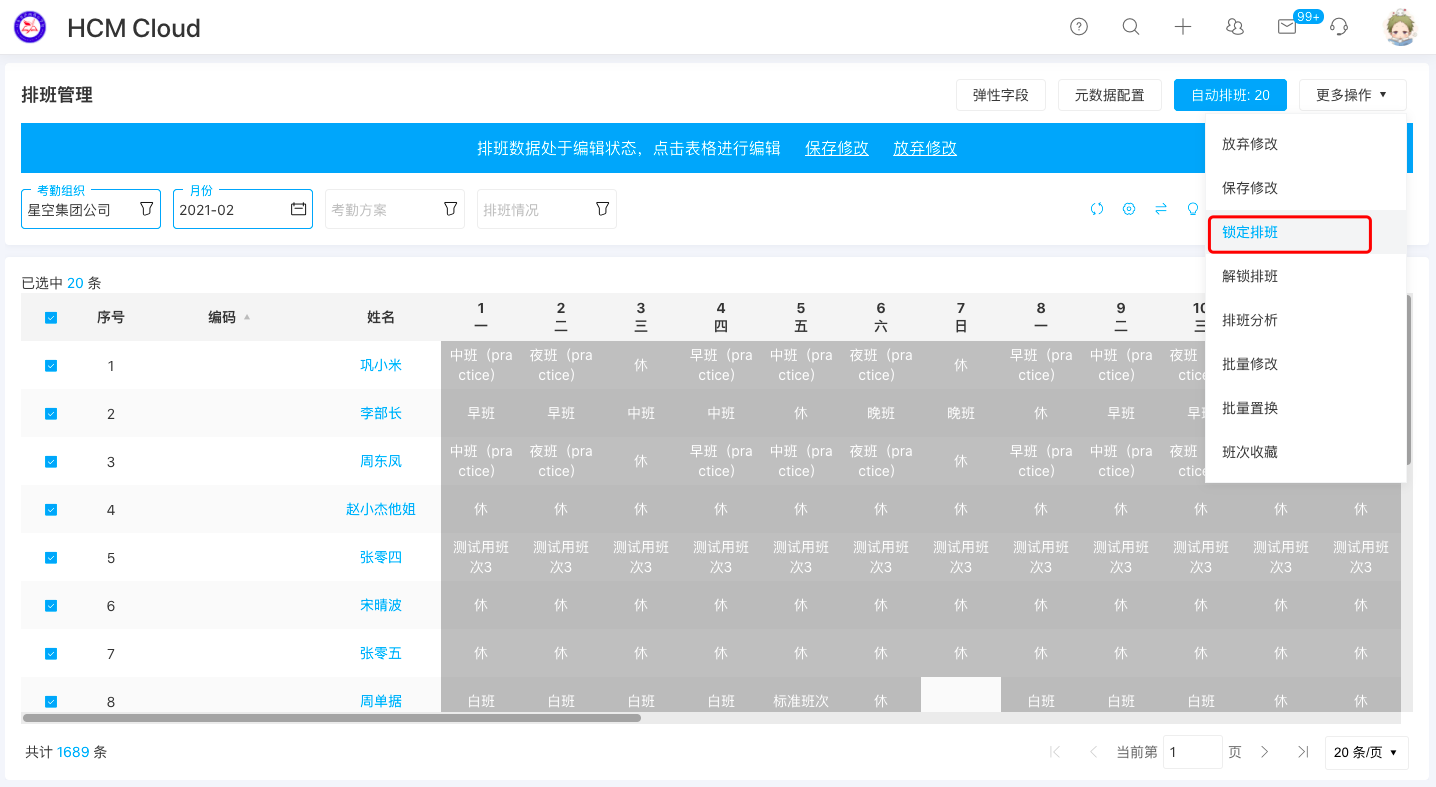Click the refresh icon in the filter toolbar
Viewport: 1436px width, 787px height.
(1097, 209)
